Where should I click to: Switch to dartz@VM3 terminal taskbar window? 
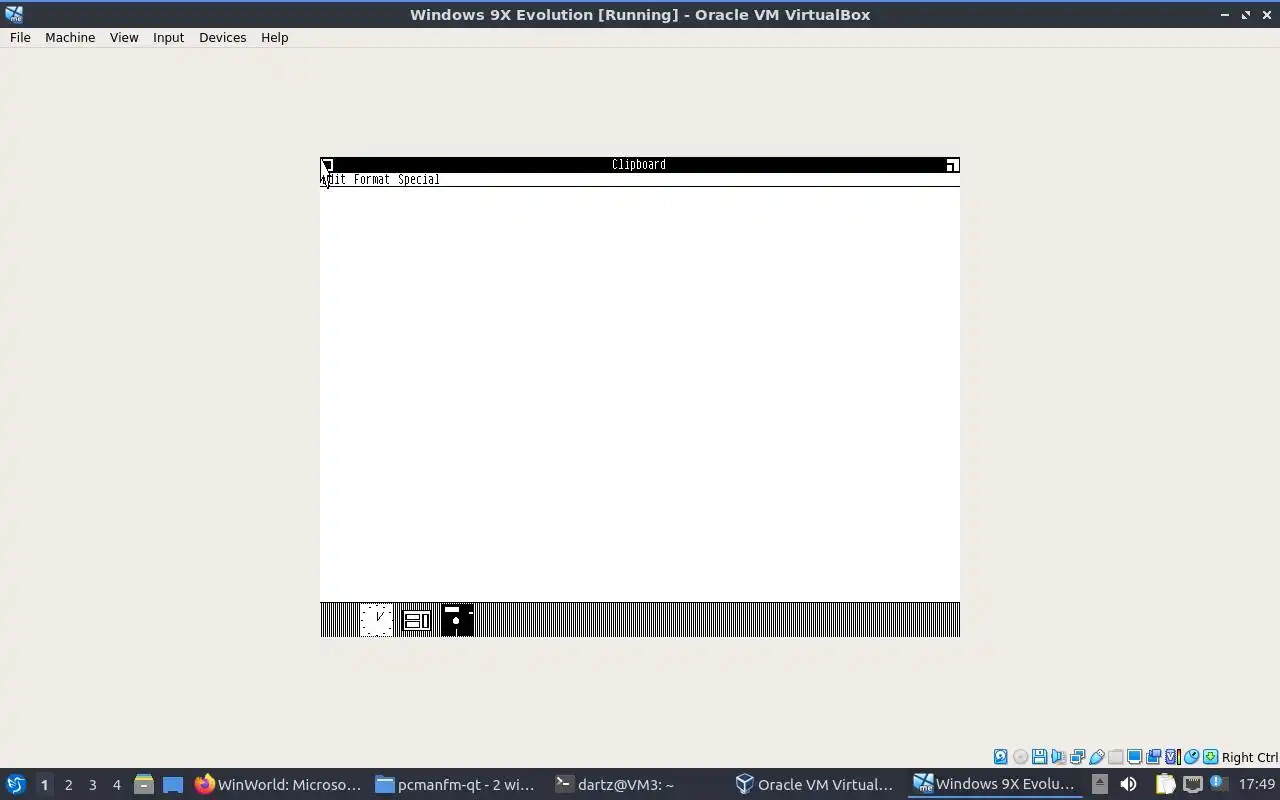(636, 784)
